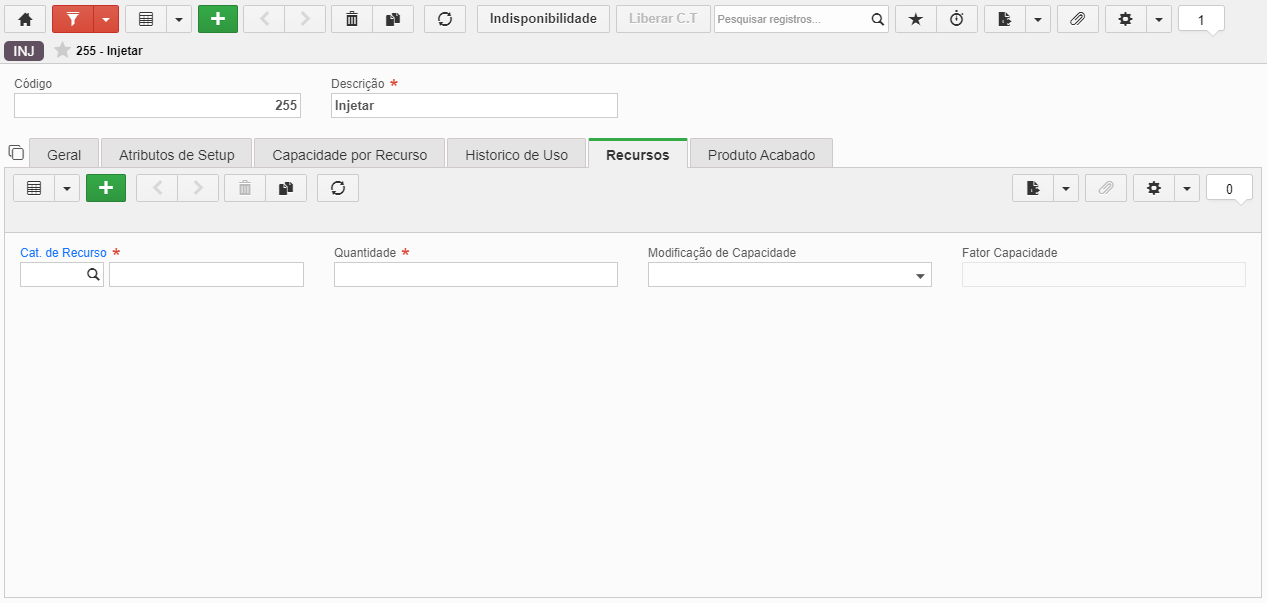Expand top toolbar gear dropdown arrow
The image size is (1267, 603).
coord(1158,19)
